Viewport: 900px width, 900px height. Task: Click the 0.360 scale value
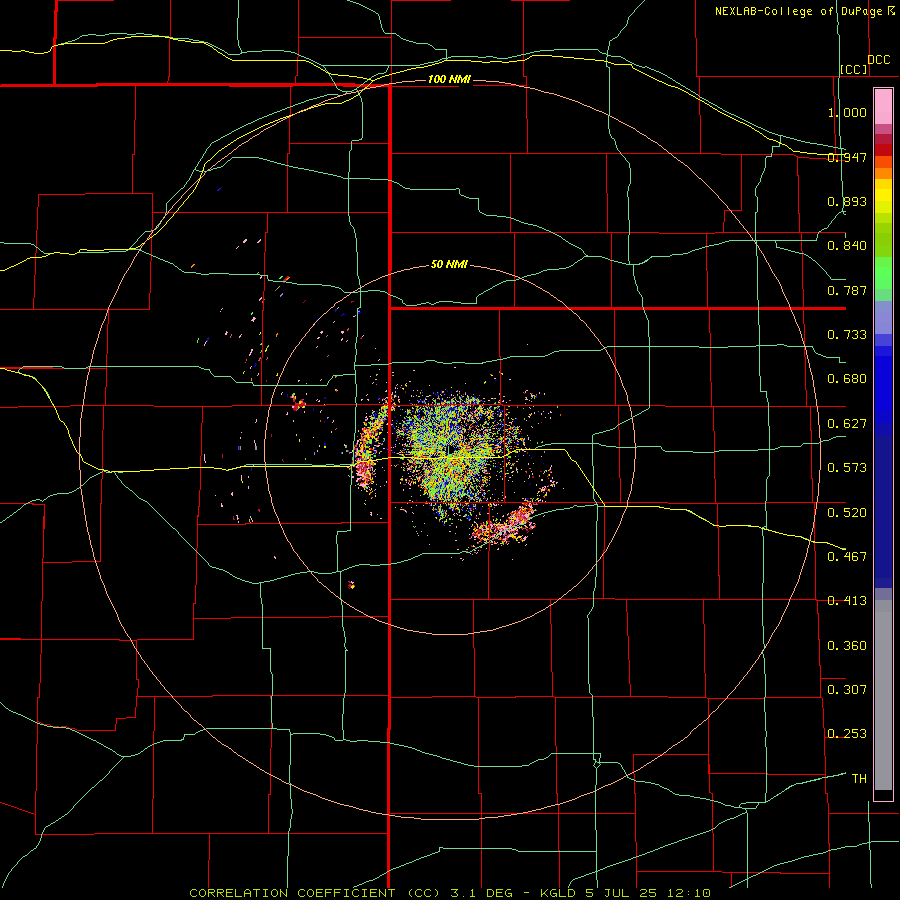[847, 646]
